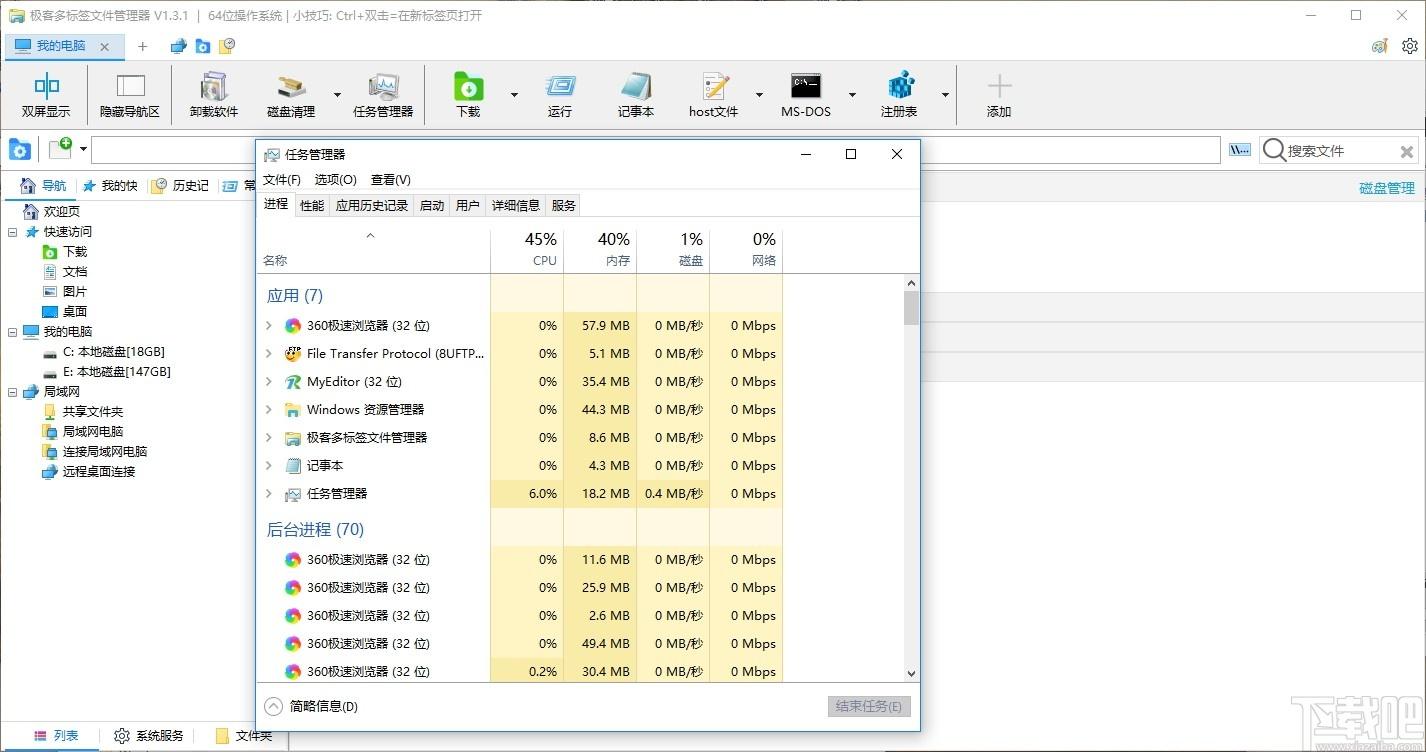The width and height of the screenshot is (1426, 752).
Task: Click the Task Manager vertical scrollbar thumb
Action: tap(911, 308)
